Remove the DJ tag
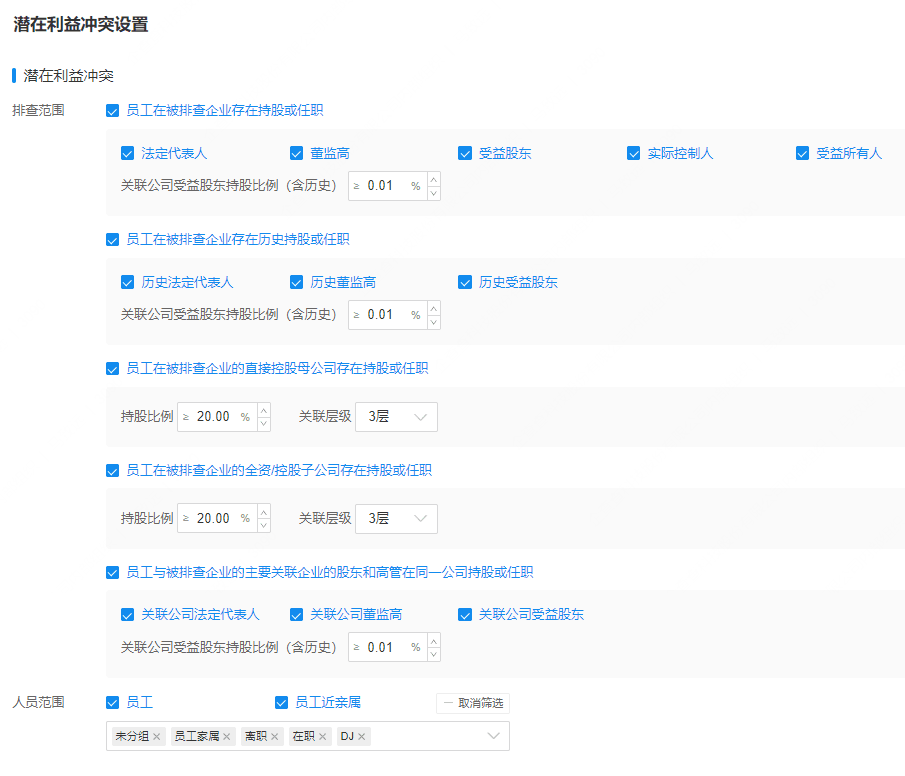 361,737
